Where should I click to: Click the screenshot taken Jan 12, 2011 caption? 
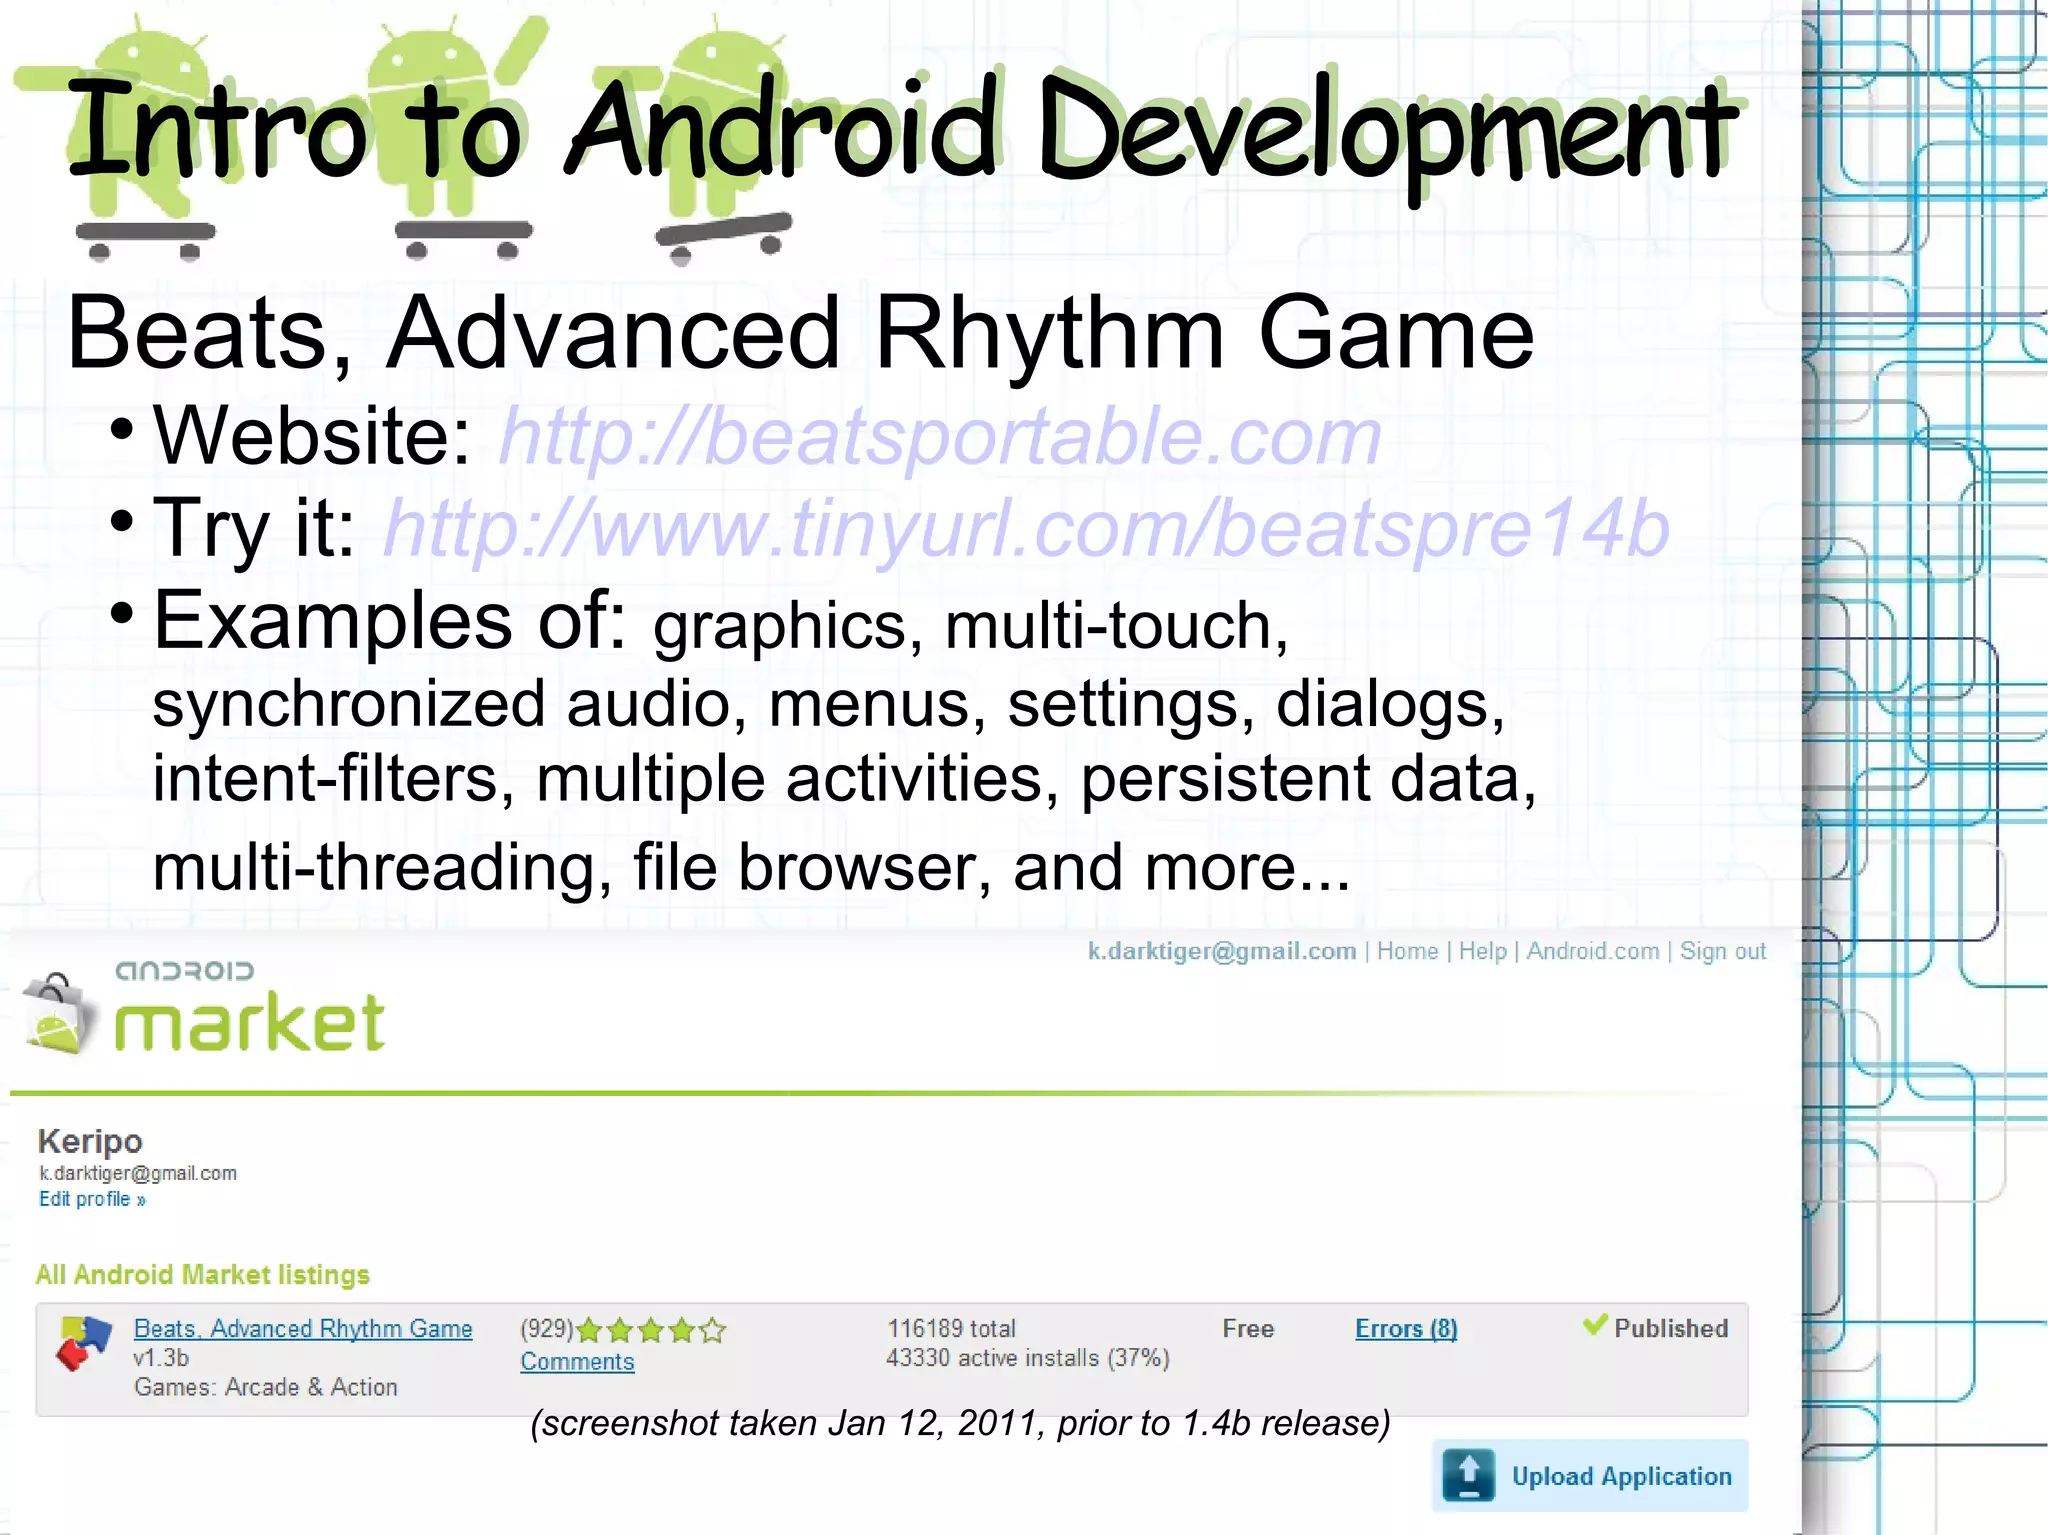[x=960, y=1423]
